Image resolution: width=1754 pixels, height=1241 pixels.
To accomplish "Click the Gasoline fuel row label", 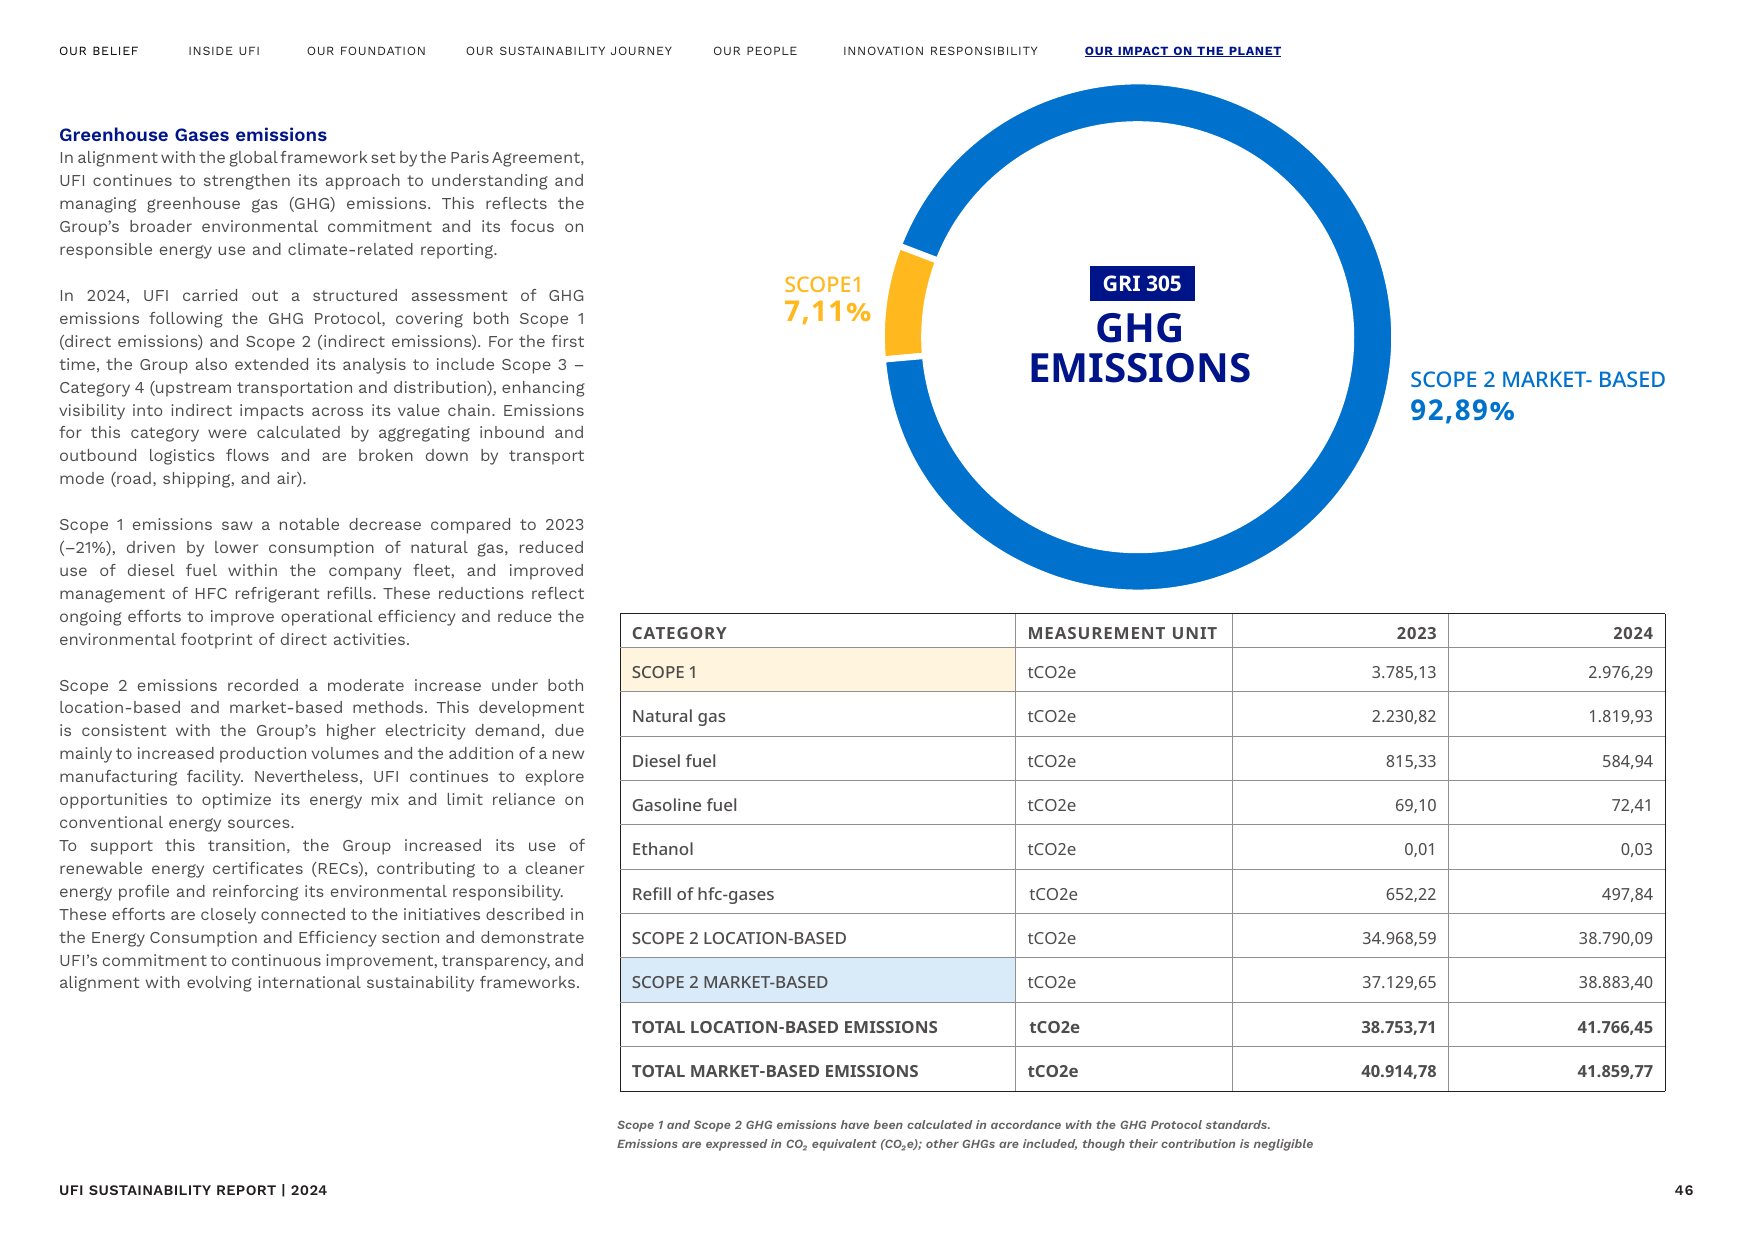I will [x=684, y=805].
